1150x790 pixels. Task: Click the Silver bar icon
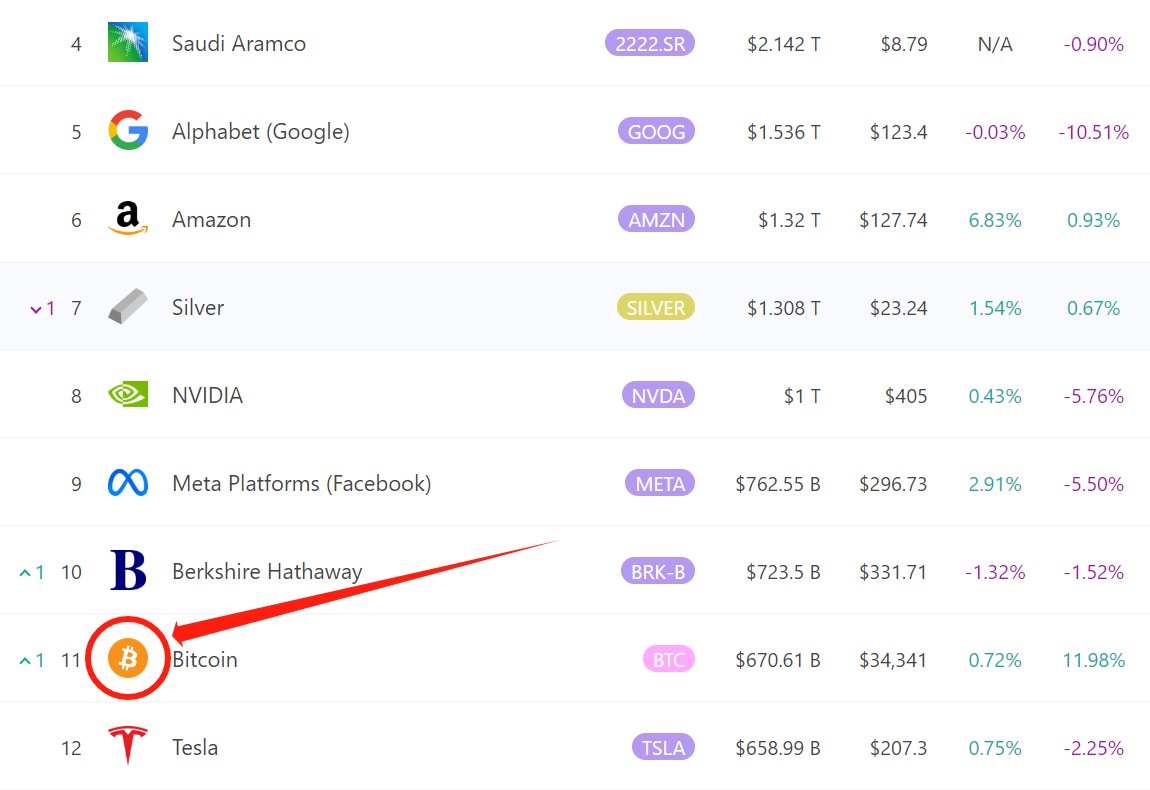(x=128, y=307)
